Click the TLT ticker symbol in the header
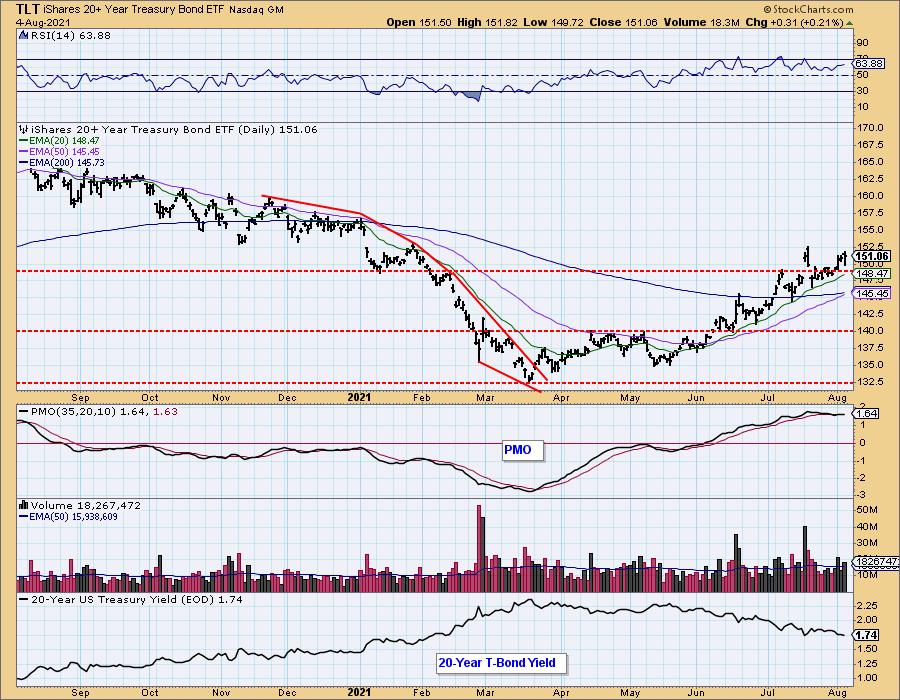Viewport: 900px width, 700px height. click(x=28, y=9)
